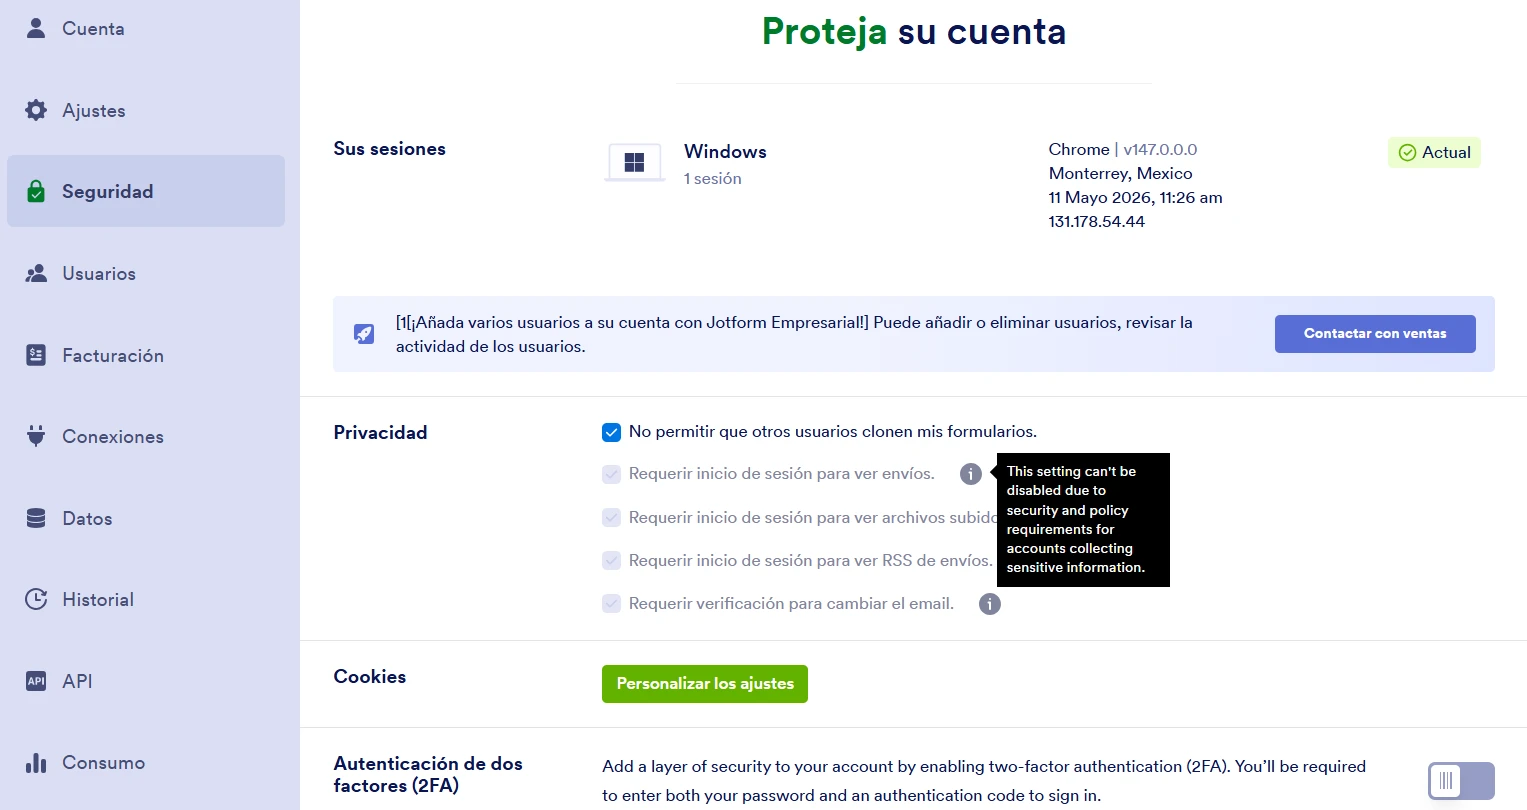Click the 'Proteja su cuenta' page title
Screen dimensions: 1527x810
(914, 31)
